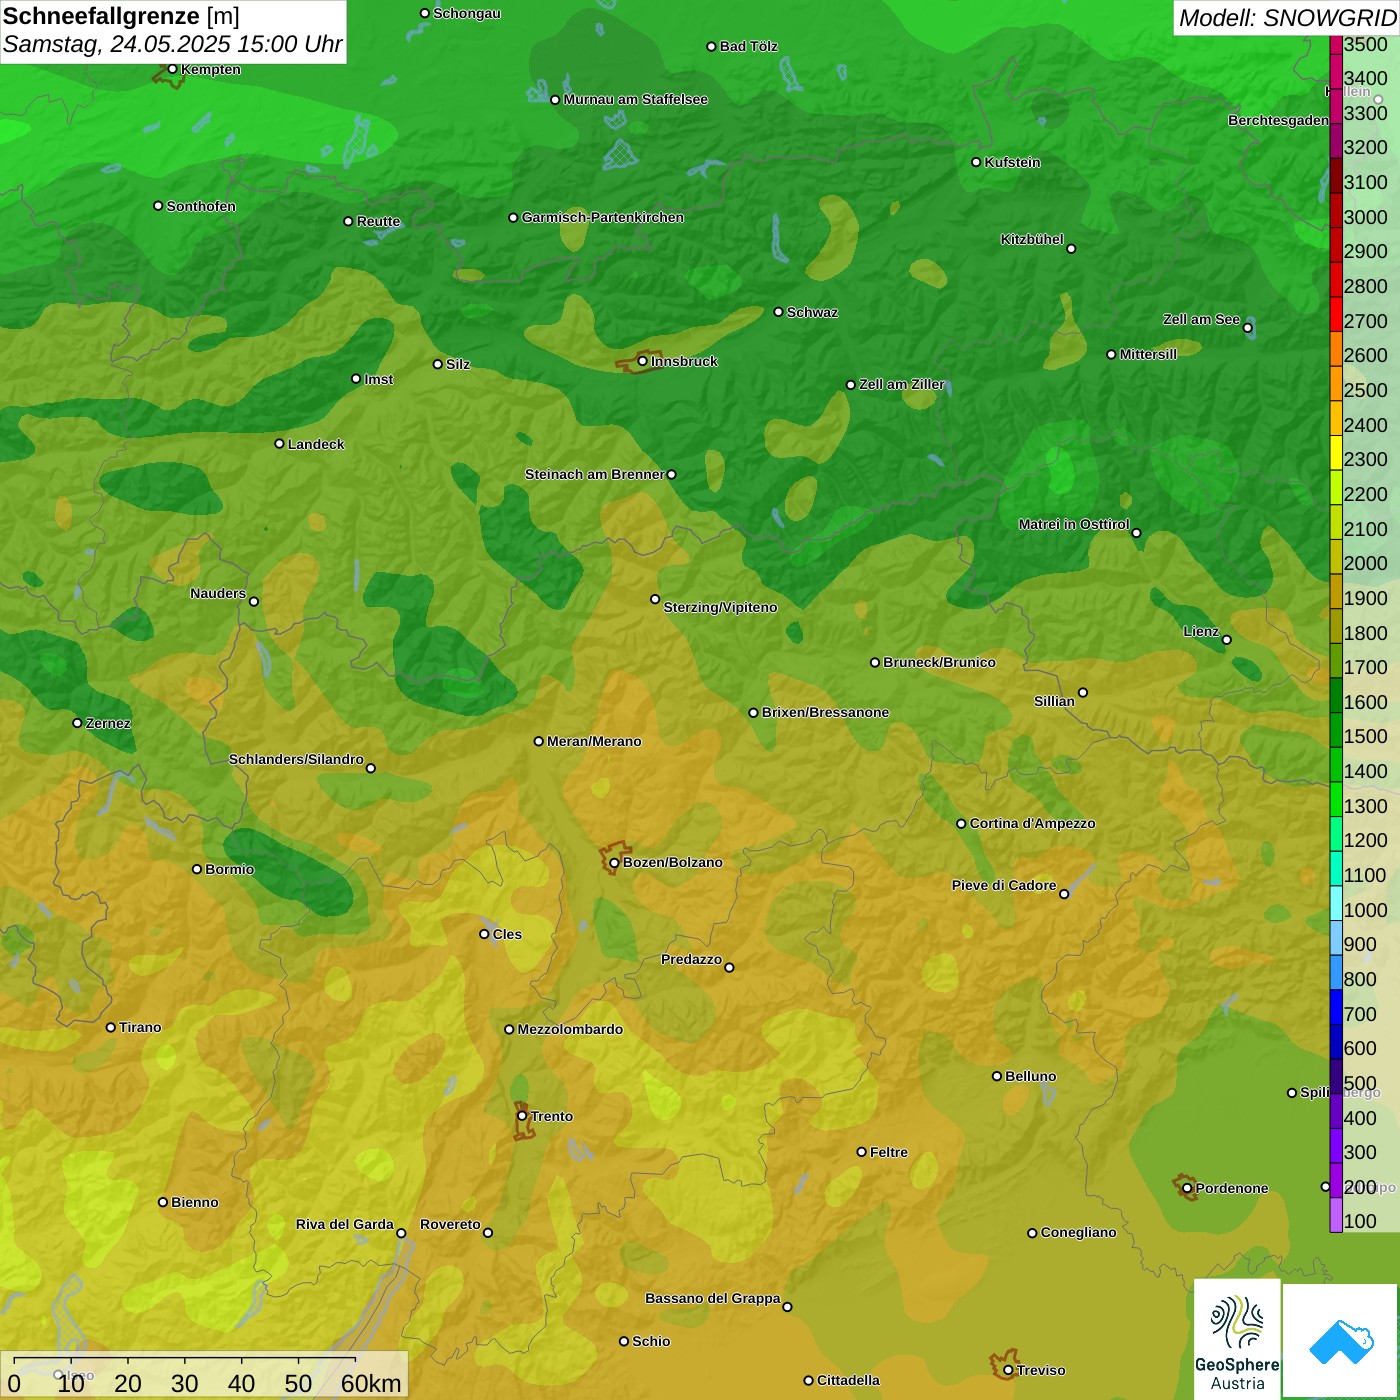Click the Meran/Merano marker dot
Image resolution: width=1400 pixels, height=1400 pixels.
click(x=539, y=741)
